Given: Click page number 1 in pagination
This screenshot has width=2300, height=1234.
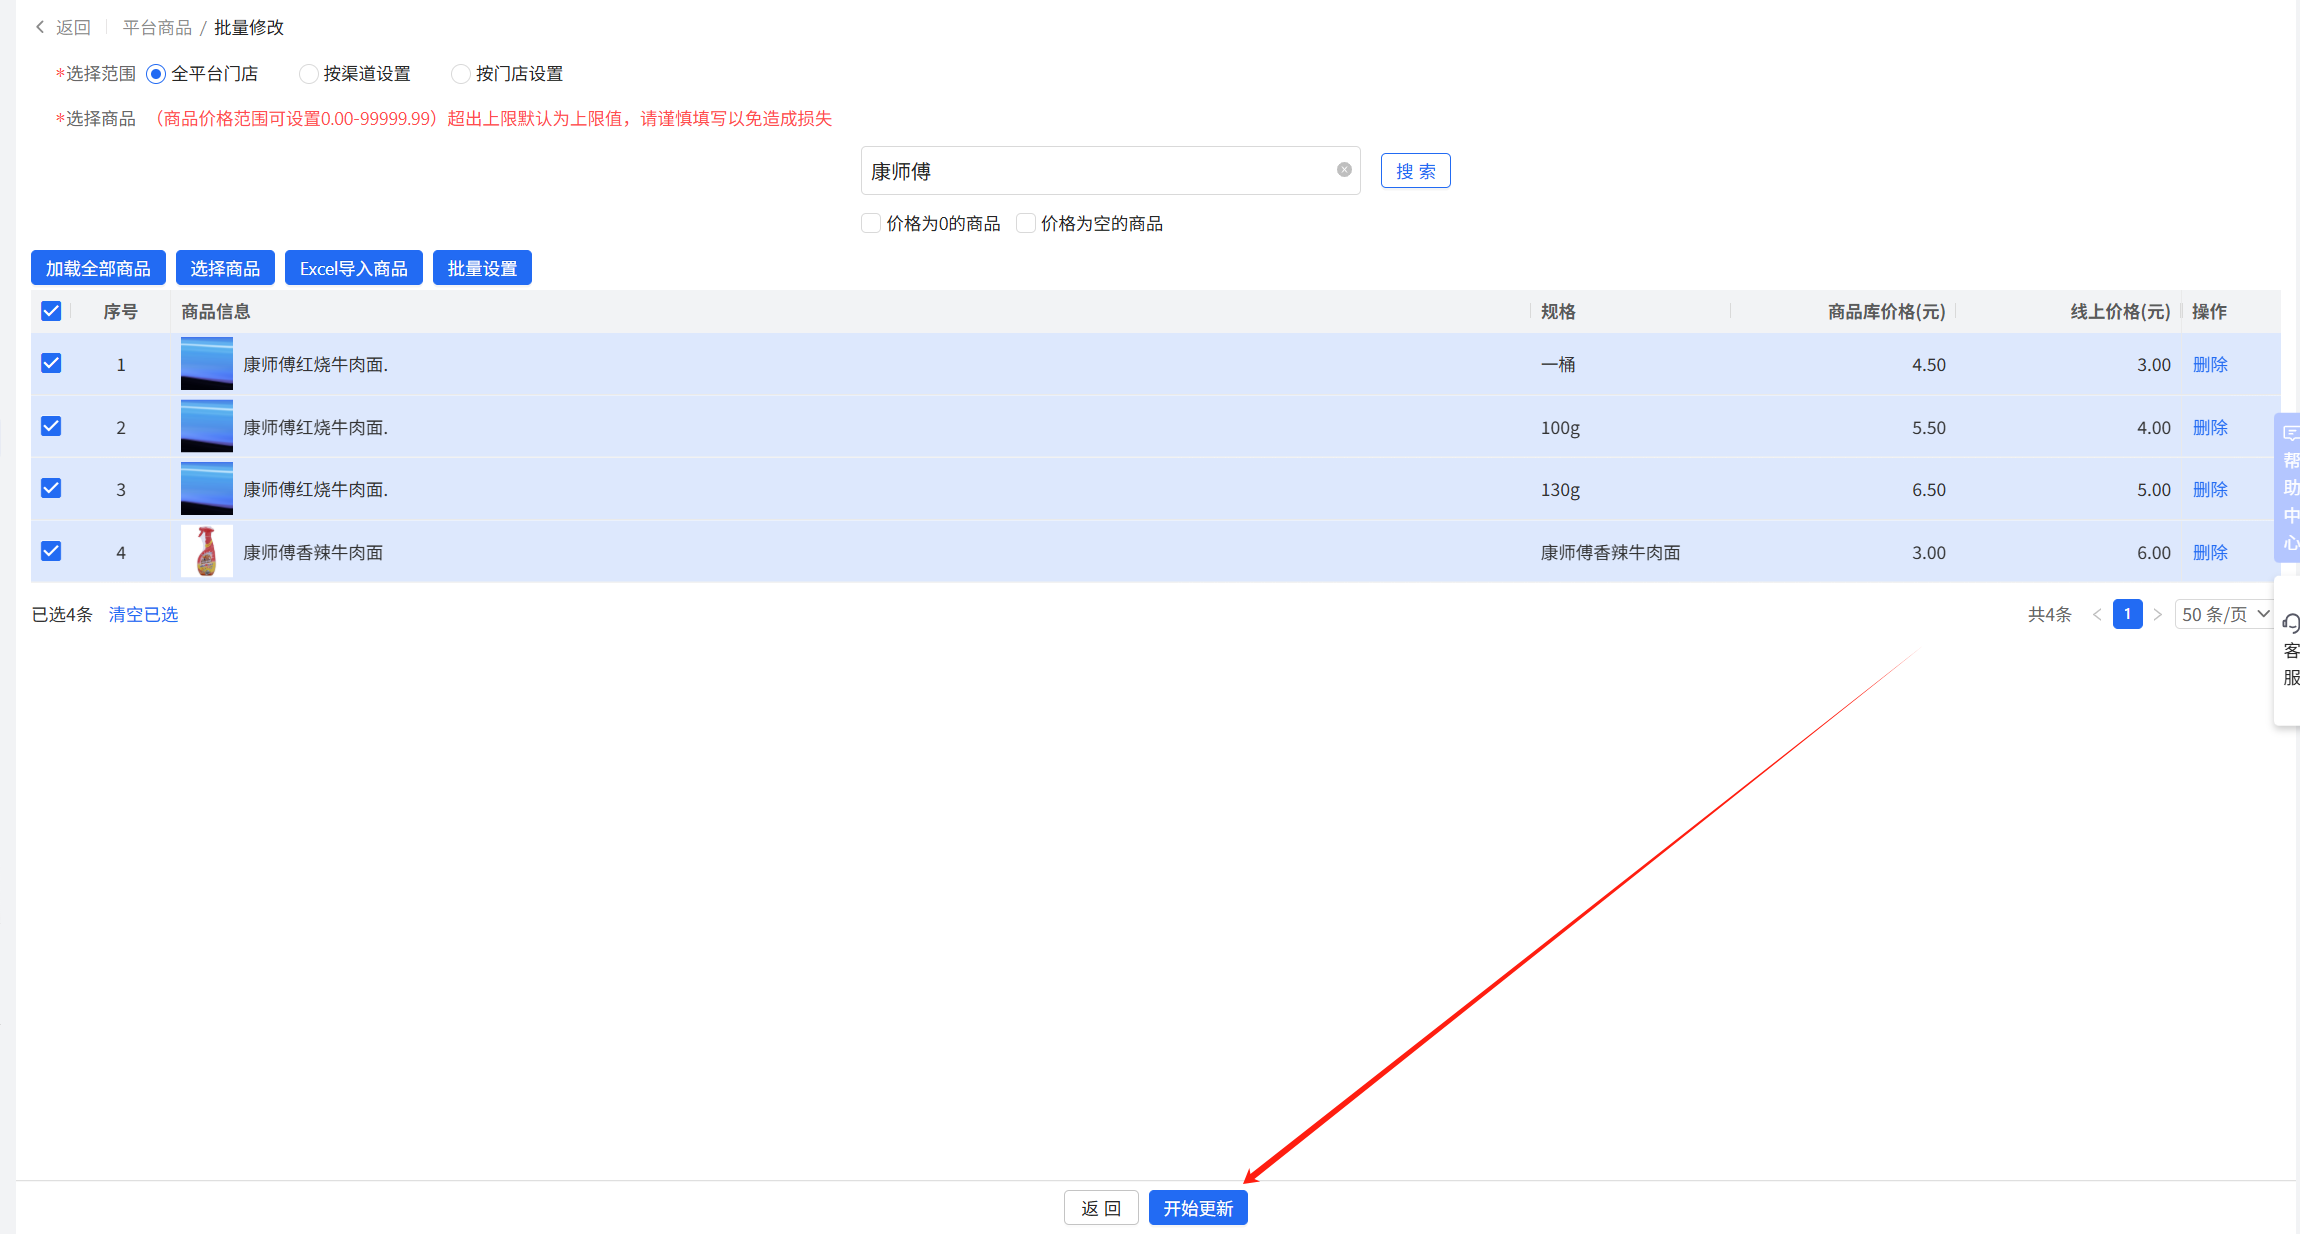Looking at the screenshot, I should [x=2127, y=614].
